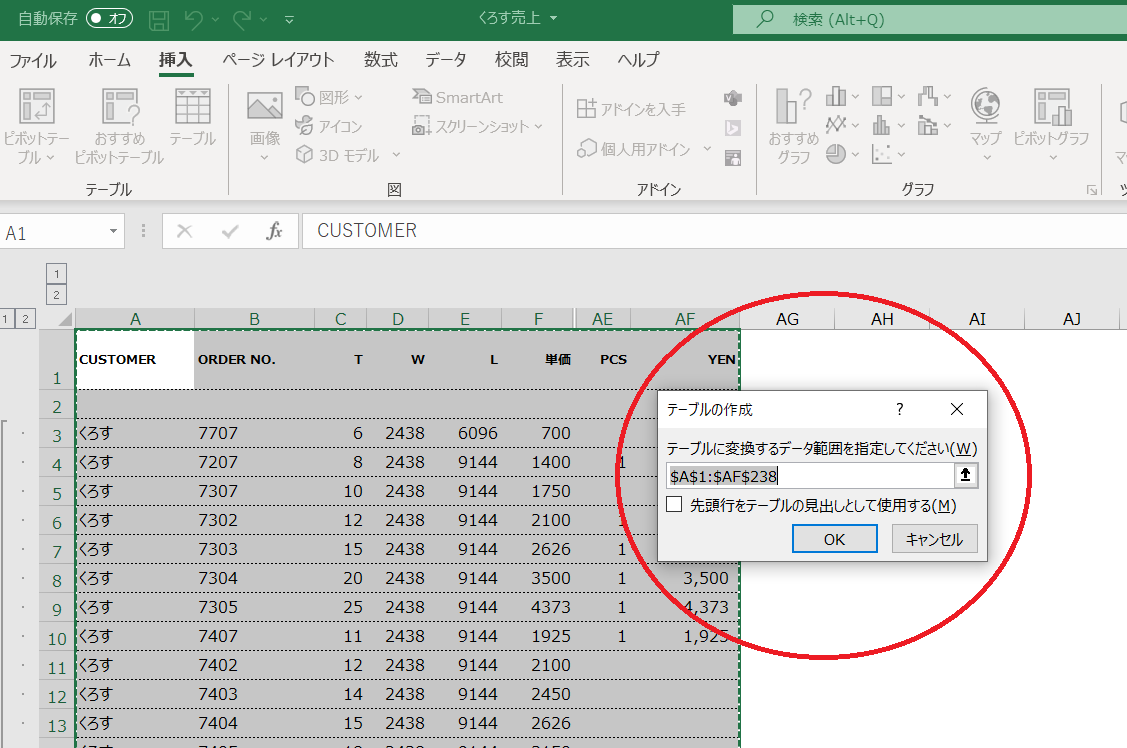Open the ヘルプ tab
1127x748 pixels.
point(638,60)
